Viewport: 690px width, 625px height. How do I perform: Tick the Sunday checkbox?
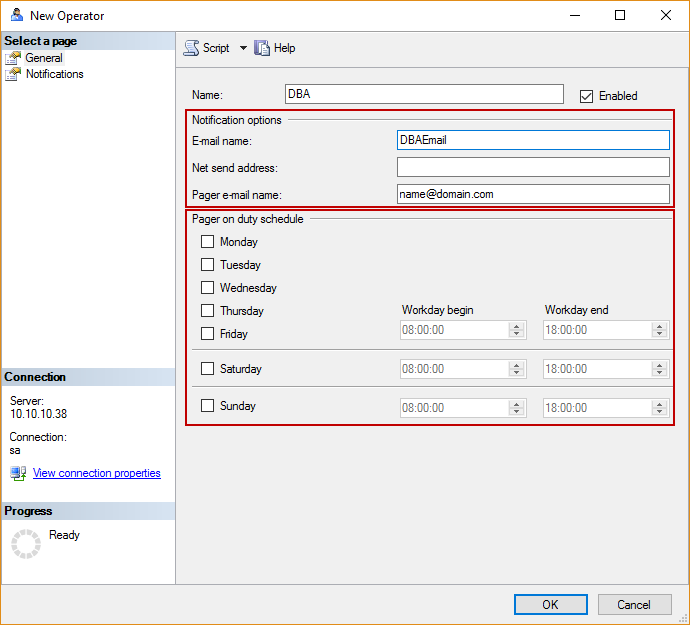207,405
